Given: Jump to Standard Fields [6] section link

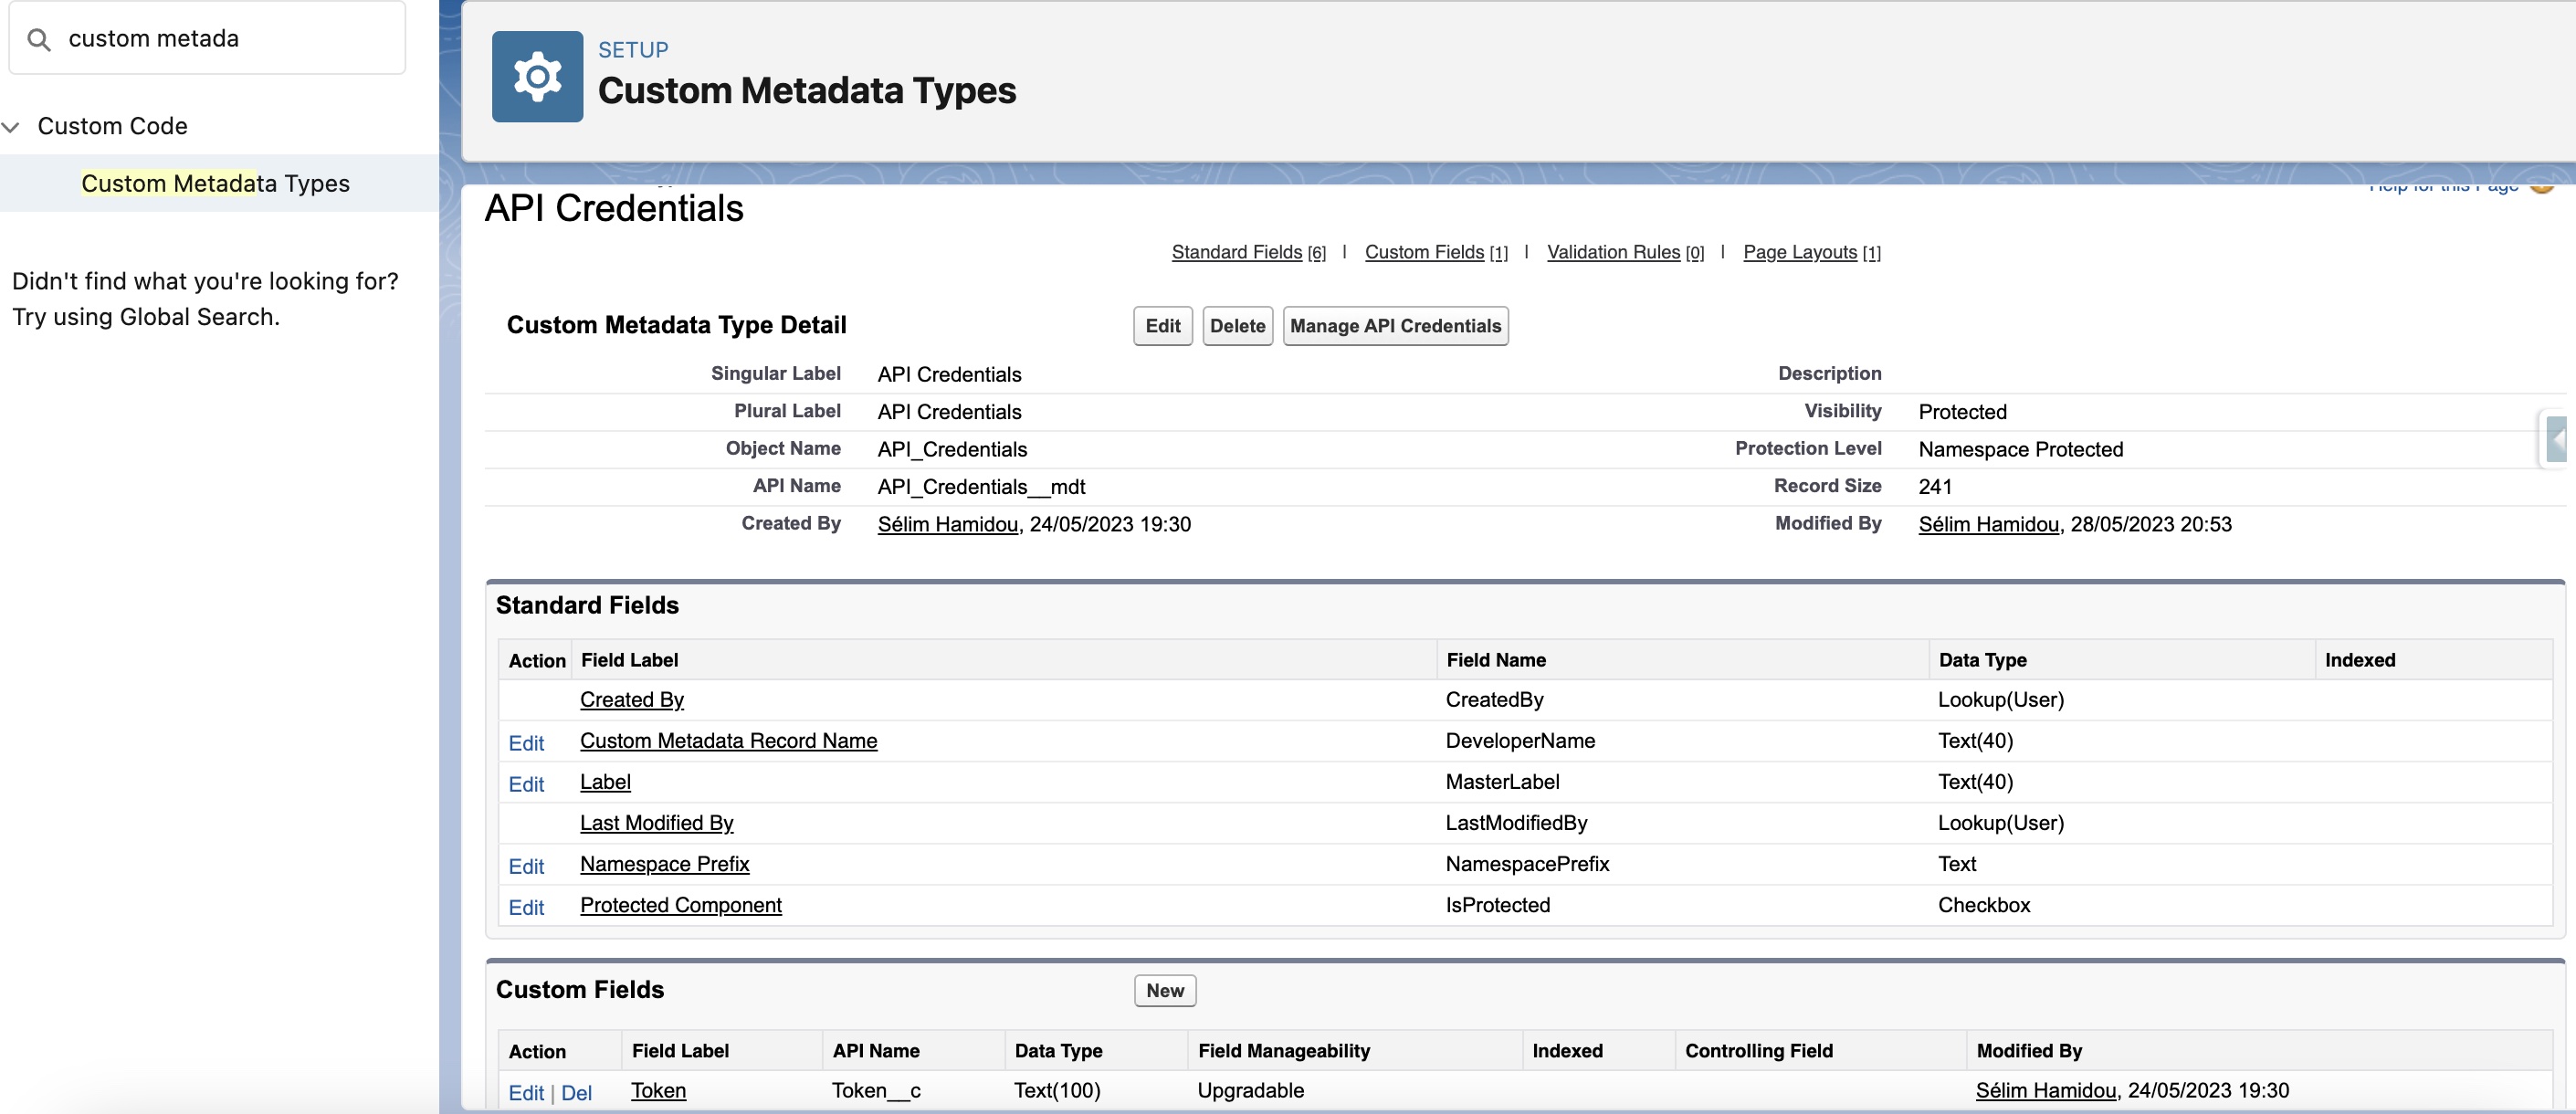Looking at the screenshot, I should (1248, 252).
